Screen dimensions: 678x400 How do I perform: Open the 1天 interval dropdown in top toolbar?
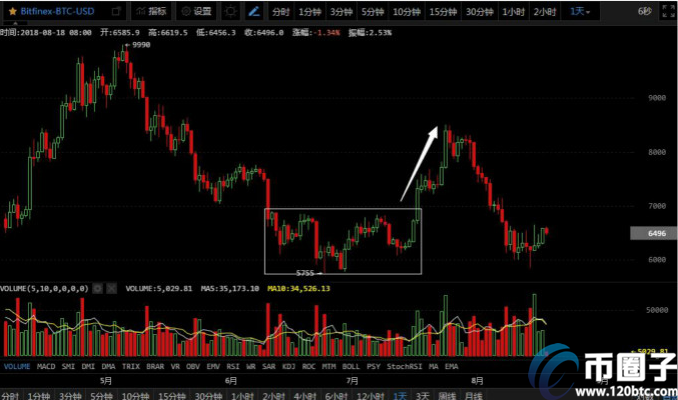coord(579,12)
